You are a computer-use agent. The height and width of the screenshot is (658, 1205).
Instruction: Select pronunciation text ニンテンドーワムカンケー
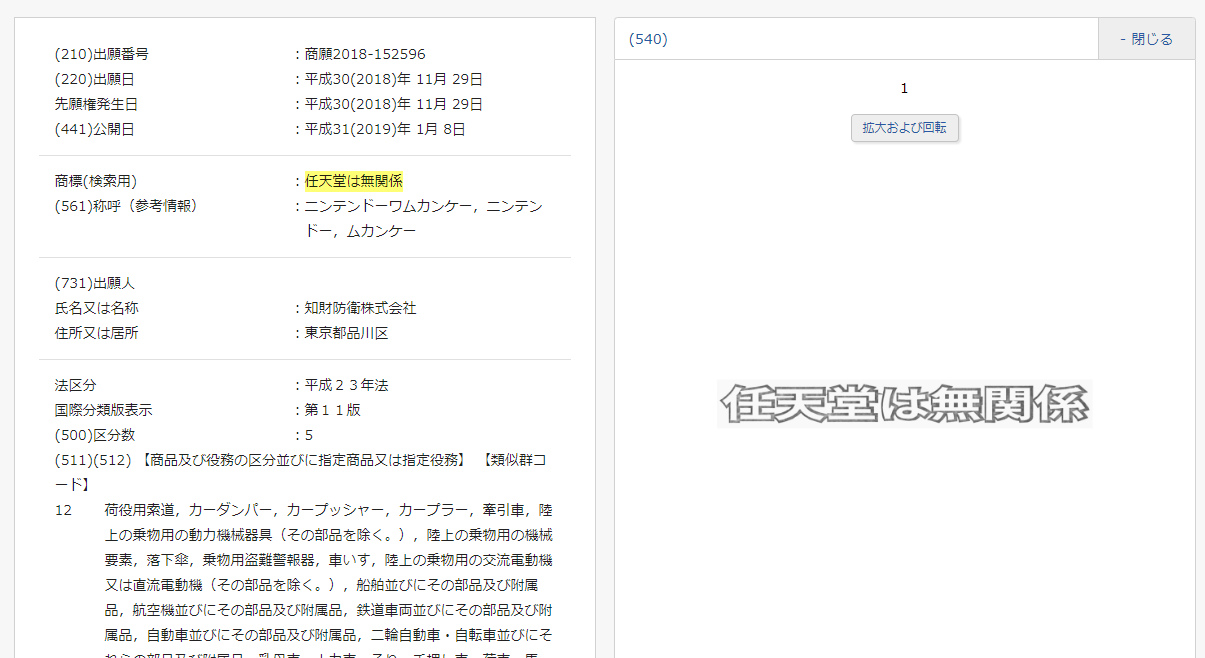click(x=388, y=206)
